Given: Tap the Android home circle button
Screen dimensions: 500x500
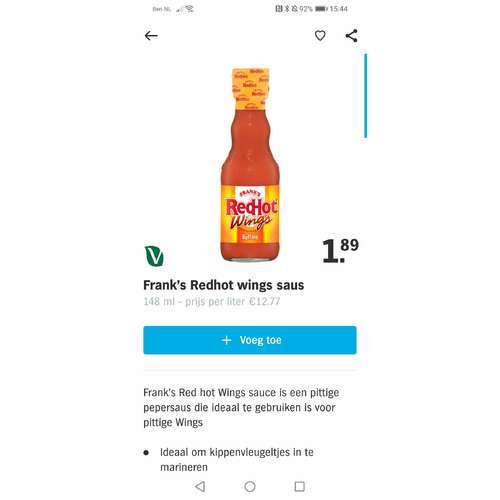Looking at the screenshot, I should click(x=250, y=486).
